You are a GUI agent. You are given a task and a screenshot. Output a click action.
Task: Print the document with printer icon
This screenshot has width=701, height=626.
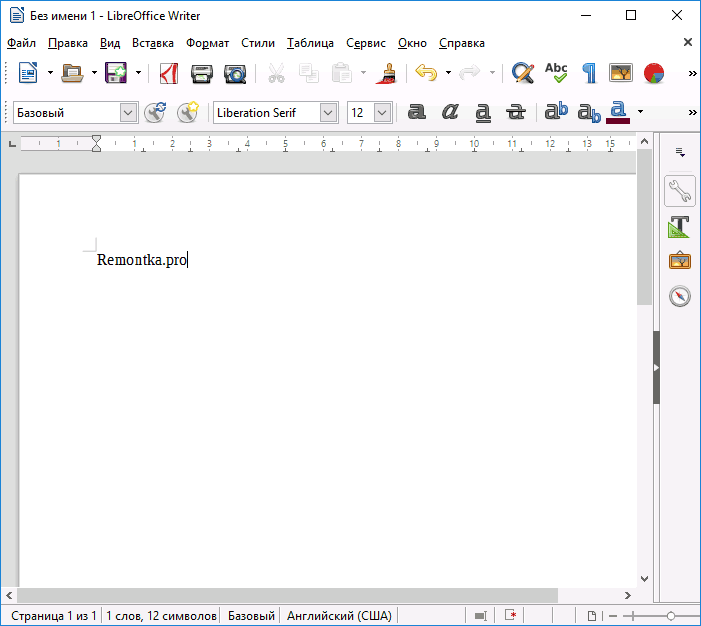[x=202, y=73]
